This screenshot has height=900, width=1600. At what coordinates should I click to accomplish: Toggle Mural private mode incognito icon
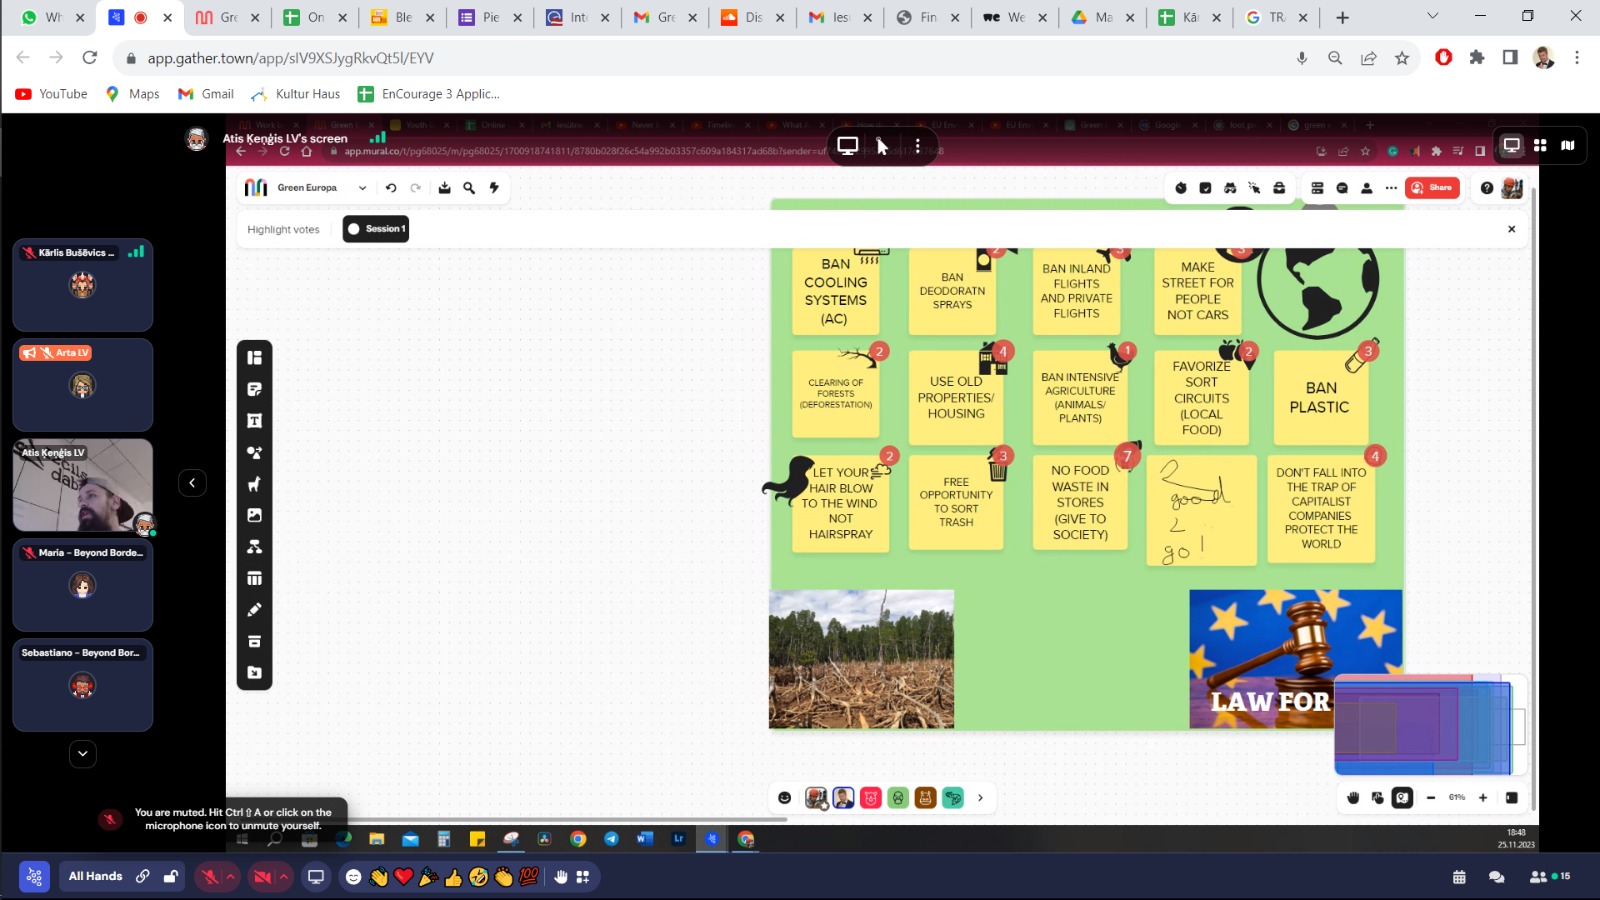(1230, 188)
